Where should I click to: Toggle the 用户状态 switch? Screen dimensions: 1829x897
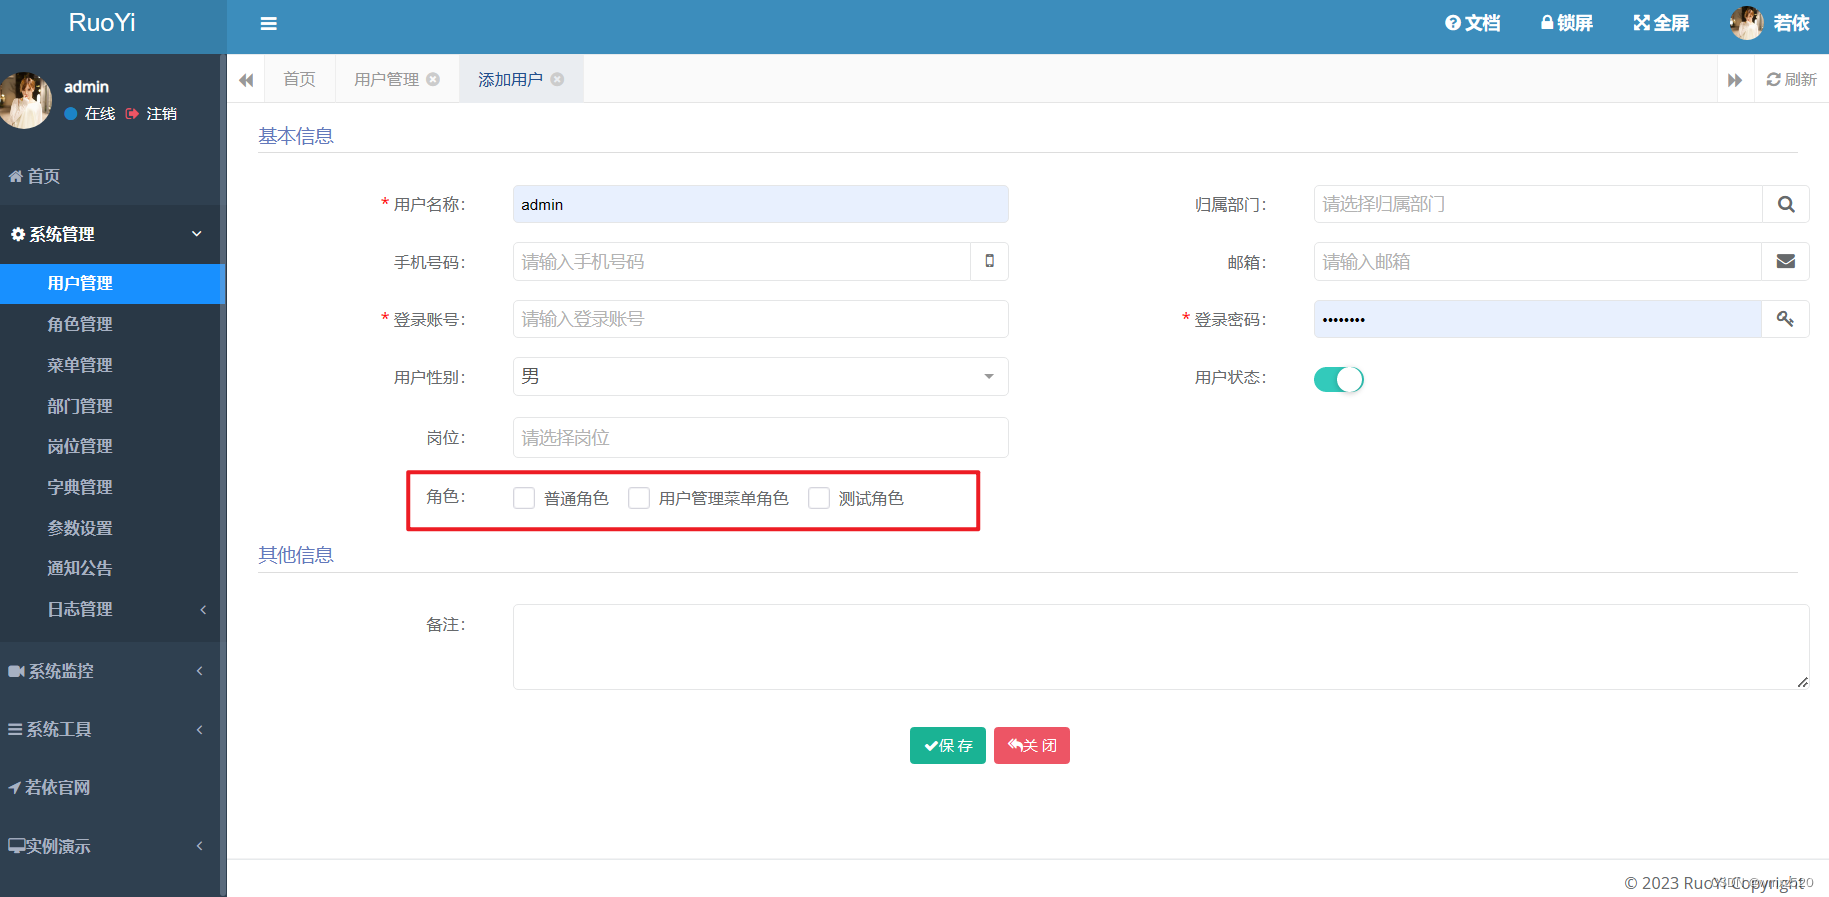(x=1338, y=379)
